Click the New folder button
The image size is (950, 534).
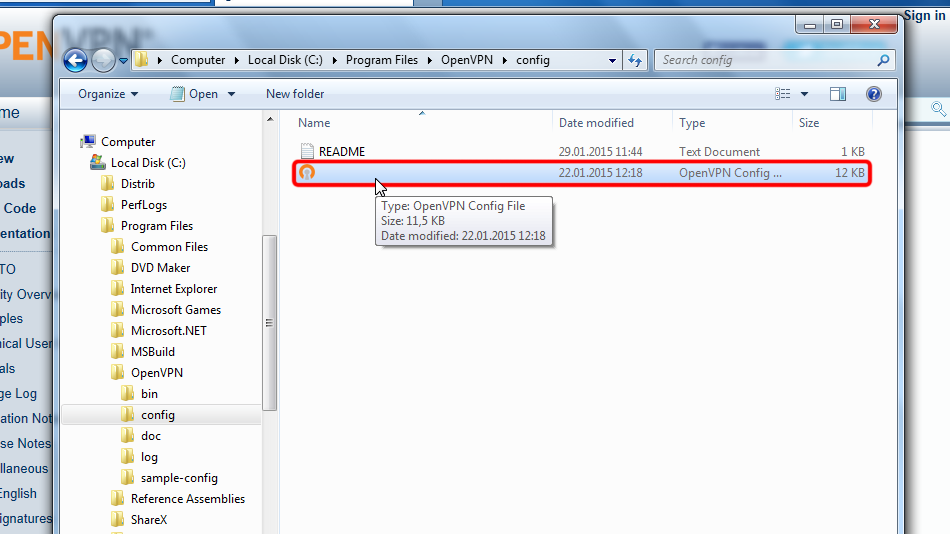295,94
